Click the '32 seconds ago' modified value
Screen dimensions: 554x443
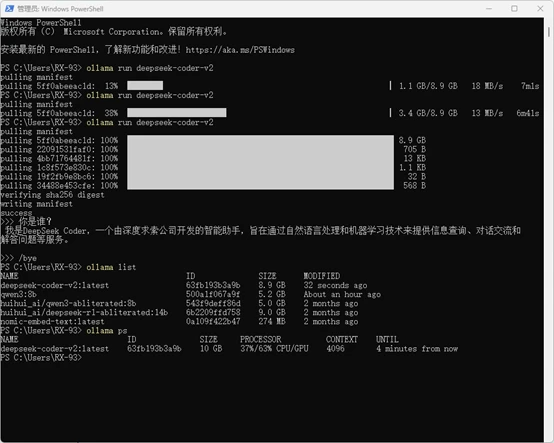(335, 285)
